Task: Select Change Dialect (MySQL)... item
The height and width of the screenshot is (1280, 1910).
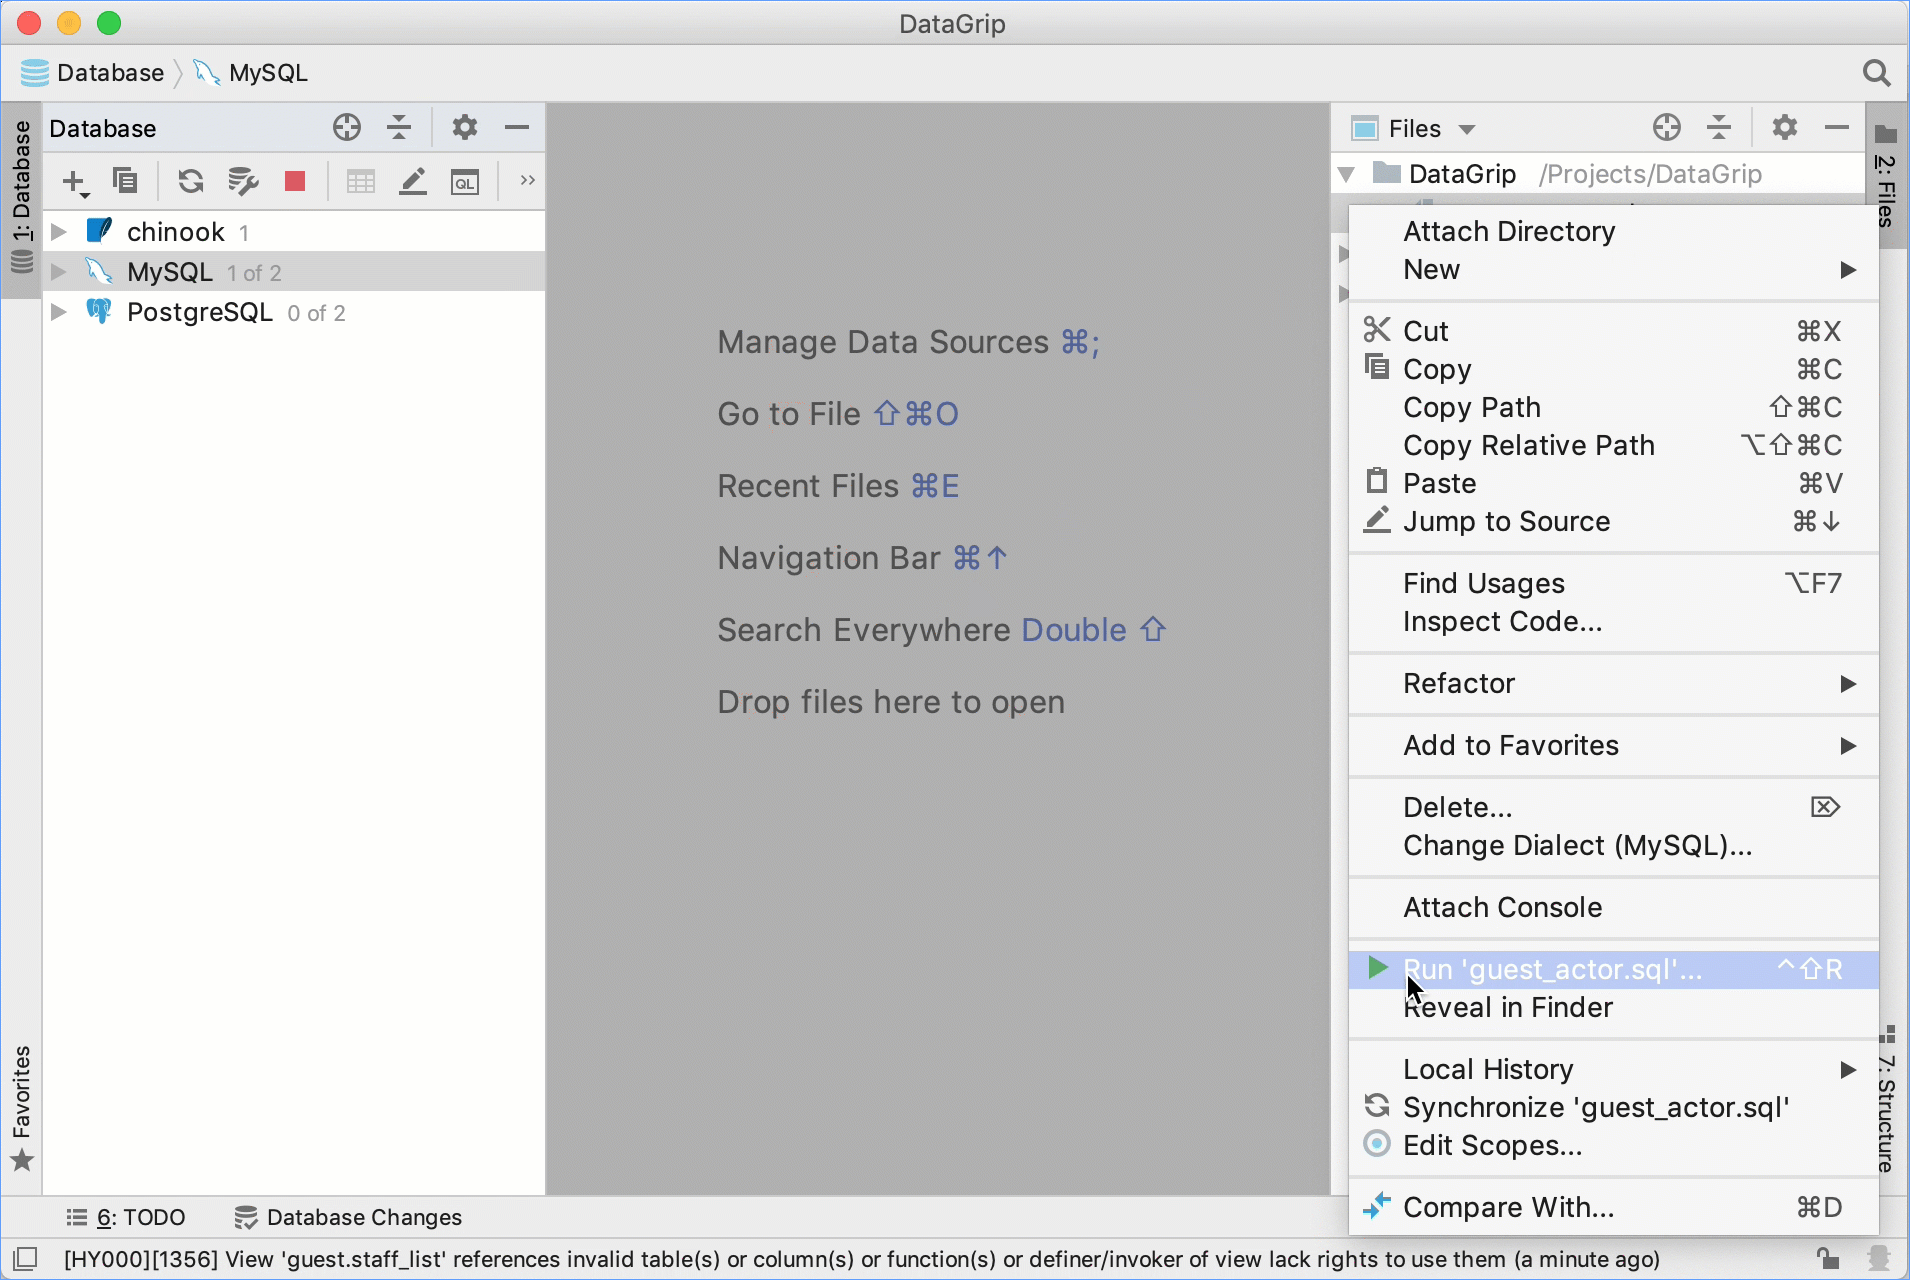Action: (x=1613, y=845)
